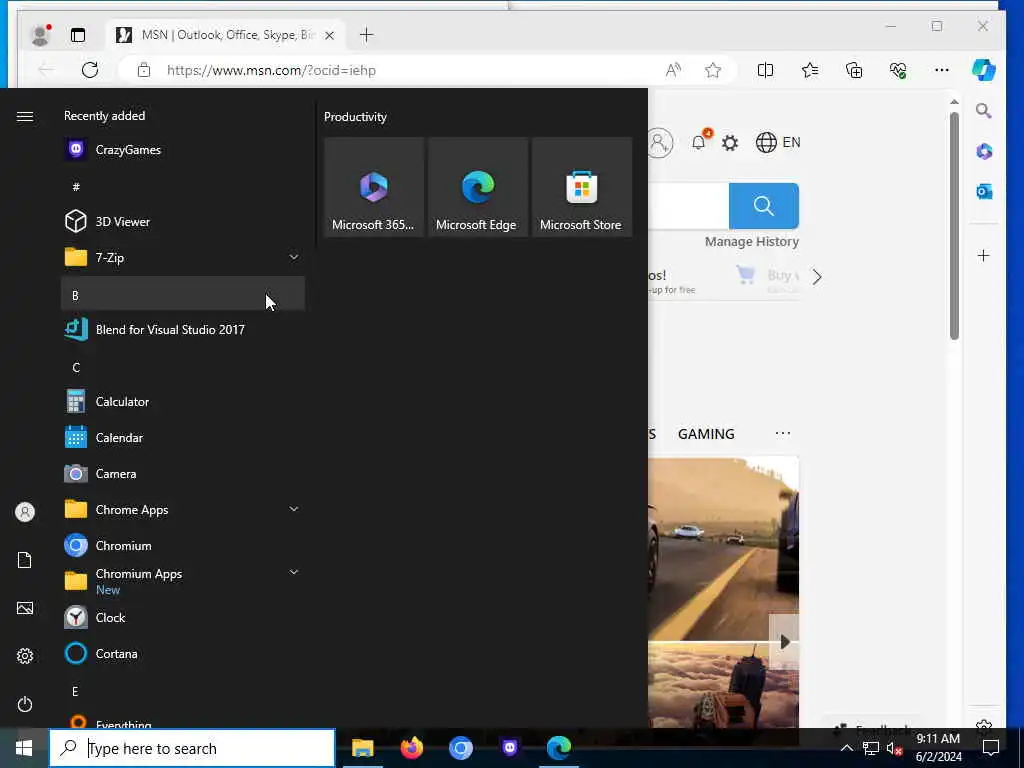1024x768 pixels.
Task: Open Calendar app
Action: [183, 438]
